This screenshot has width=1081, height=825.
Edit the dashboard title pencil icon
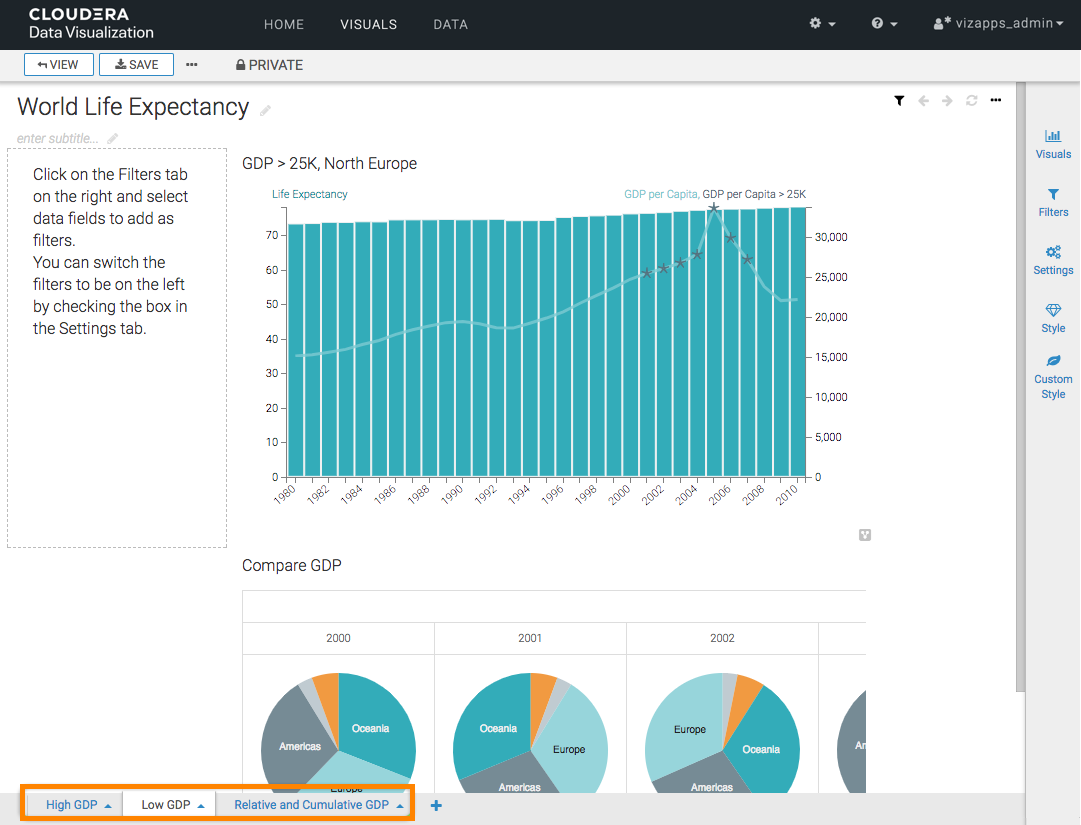click(265, 110)
